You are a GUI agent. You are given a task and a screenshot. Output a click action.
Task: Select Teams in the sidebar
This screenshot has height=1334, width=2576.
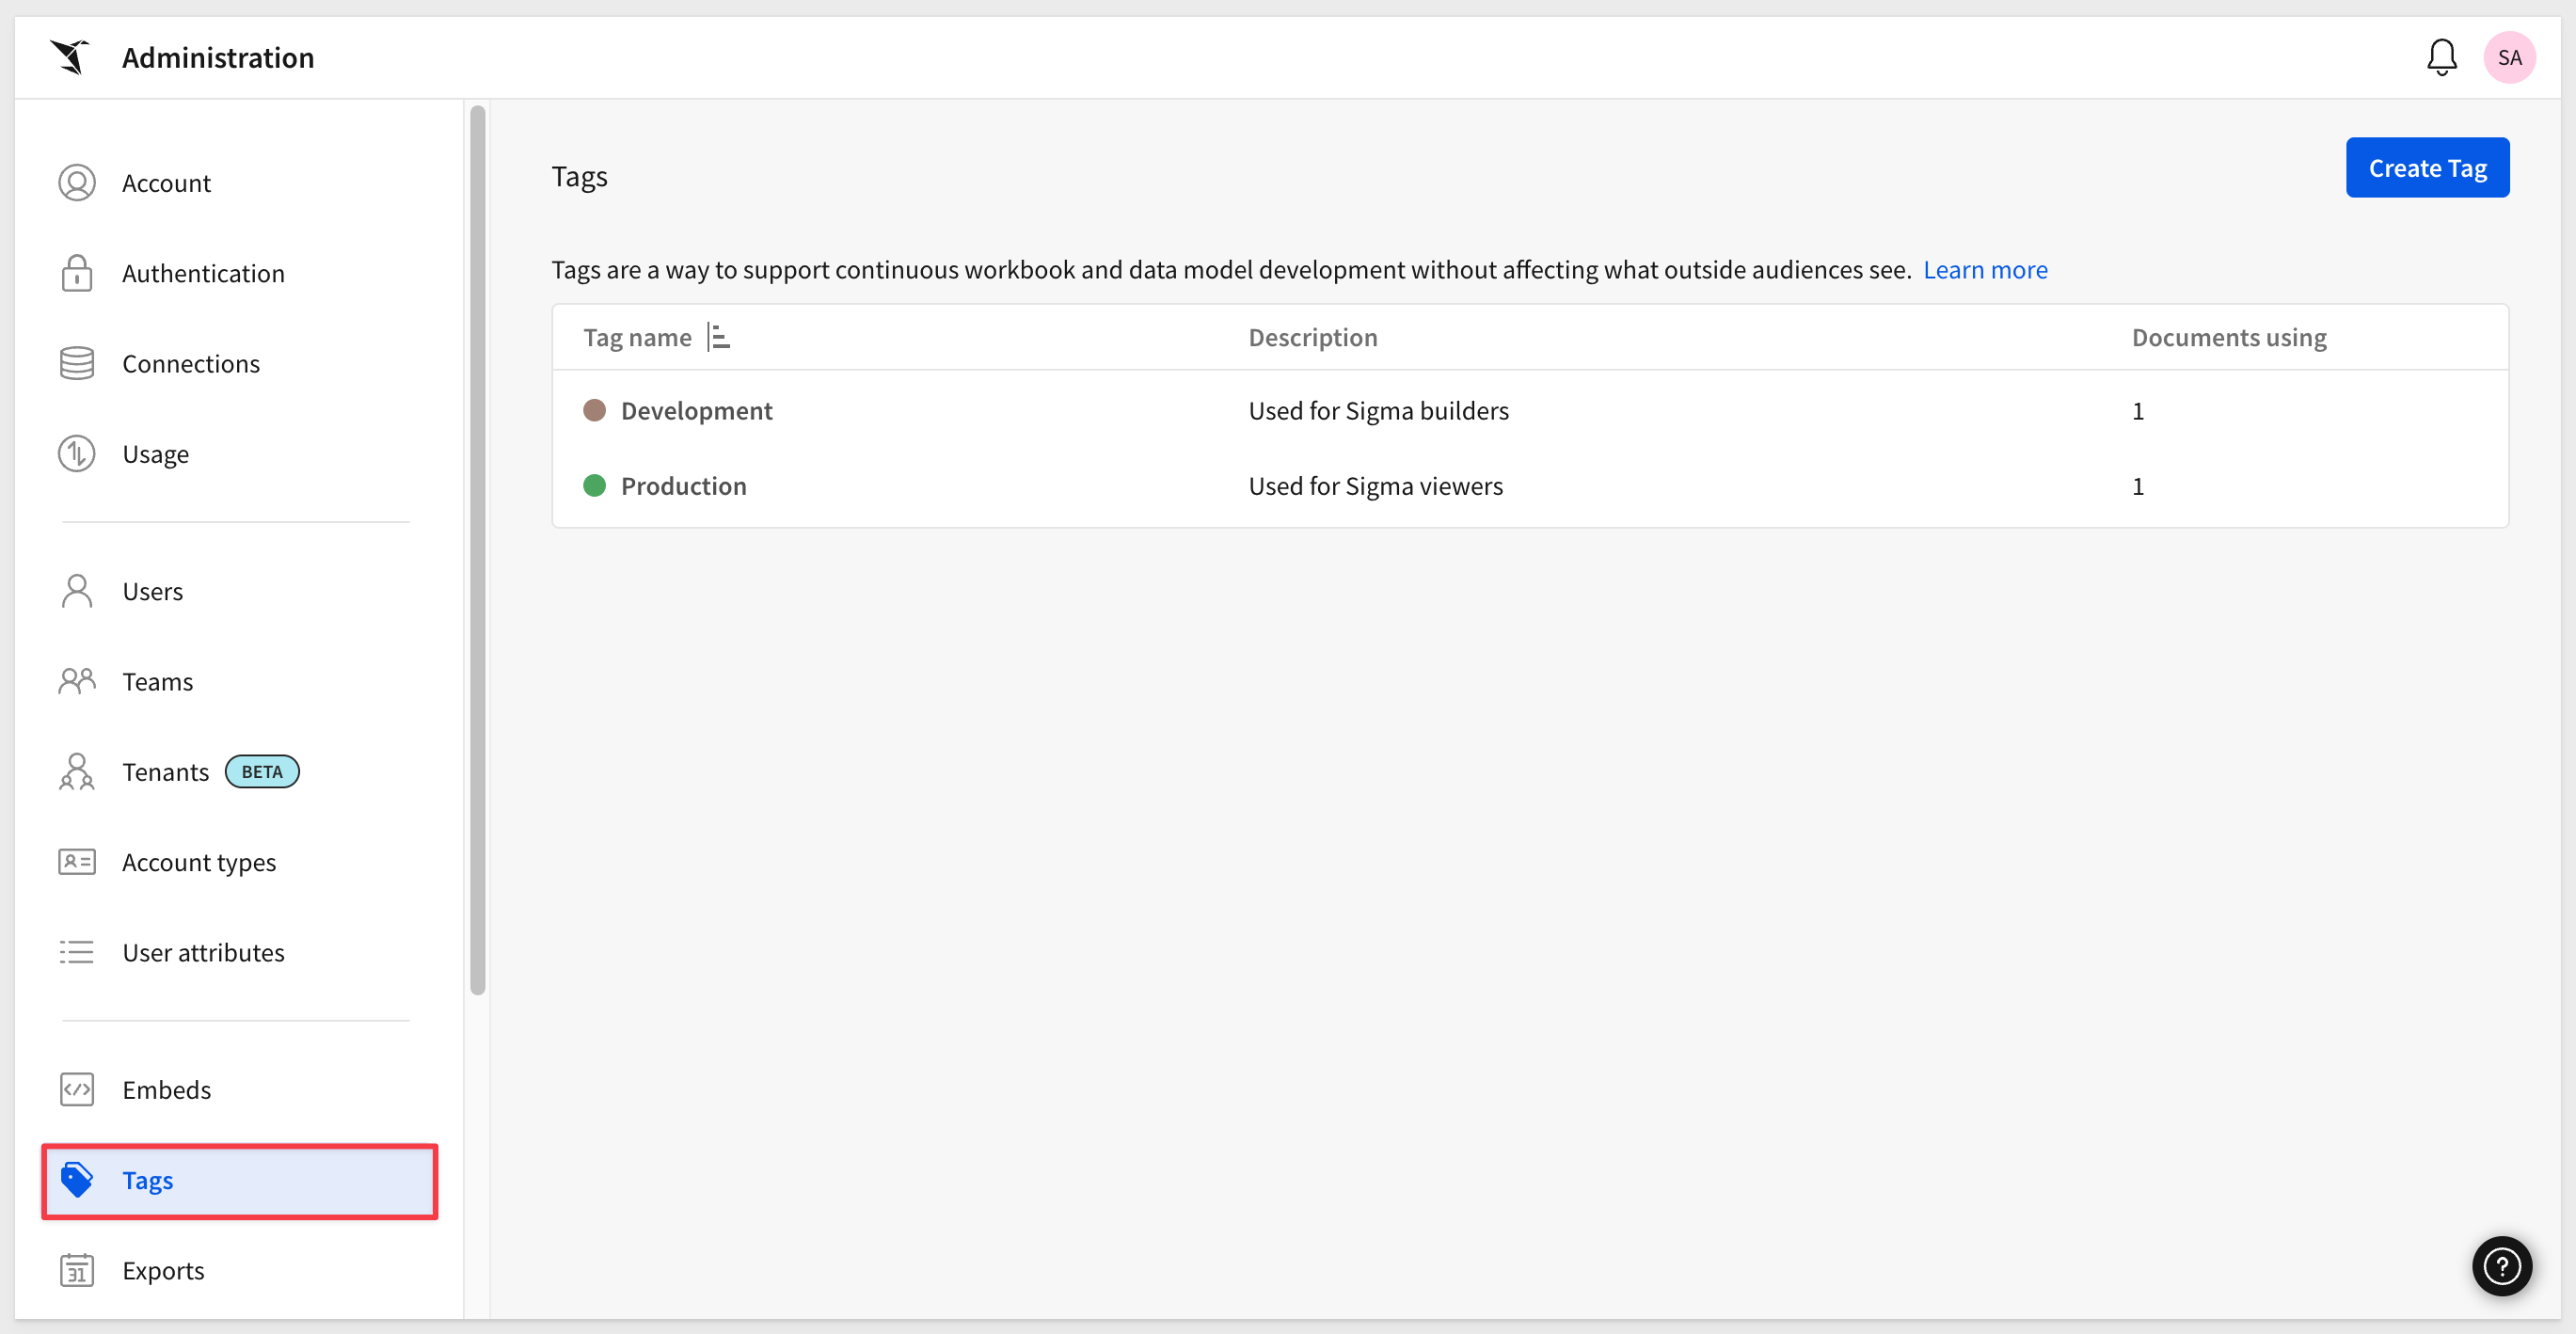coord(157,681)
